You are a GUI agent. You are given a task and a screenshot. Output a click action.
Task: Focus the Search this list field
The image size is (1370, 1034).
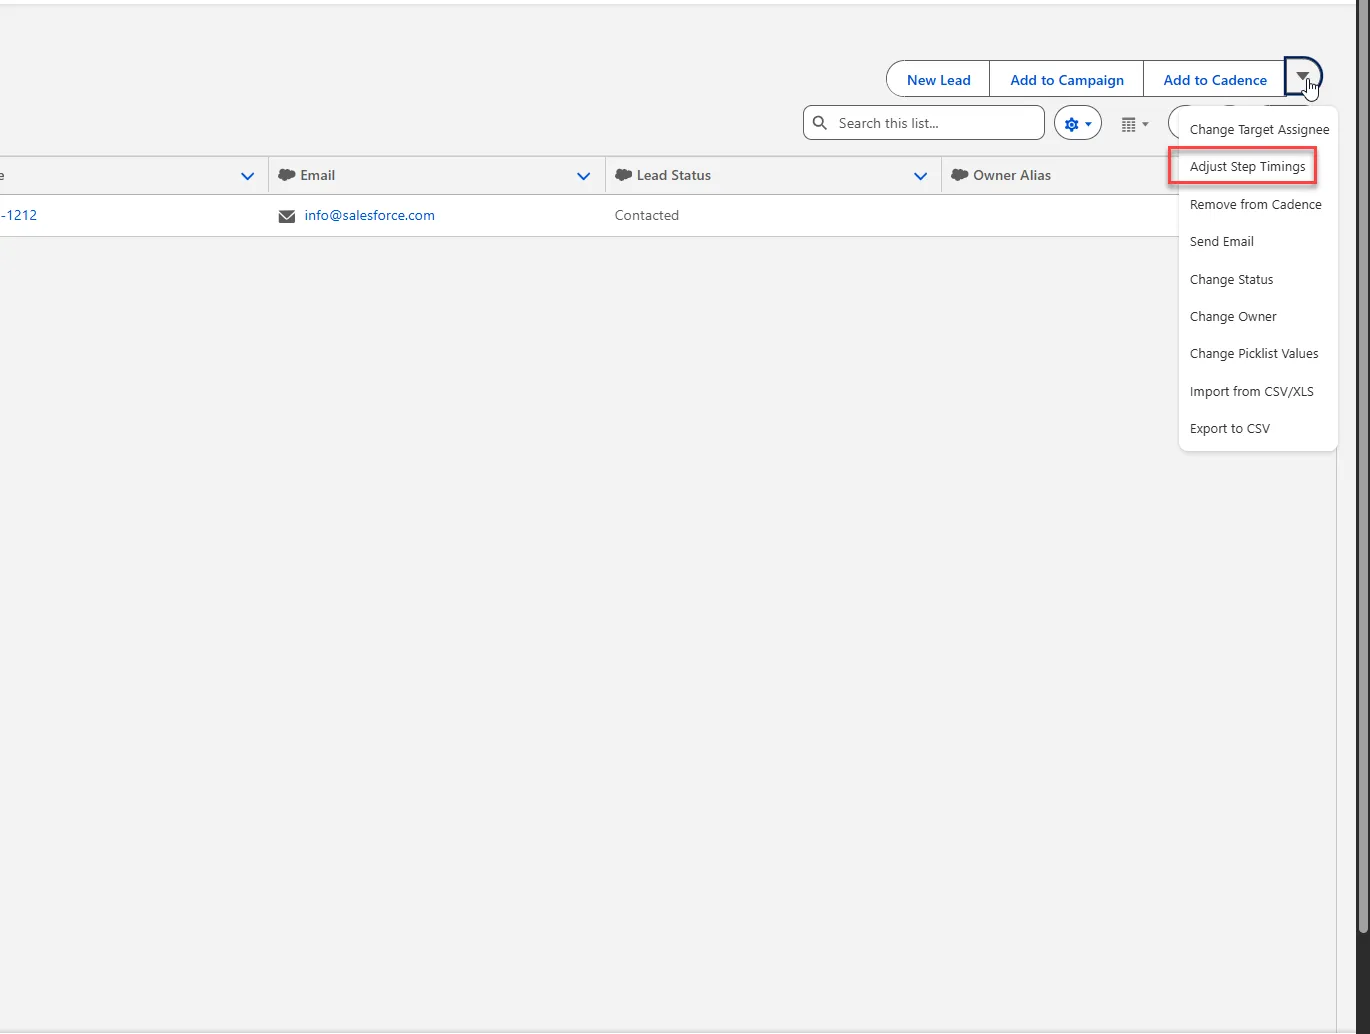click(x=935, y=123)
